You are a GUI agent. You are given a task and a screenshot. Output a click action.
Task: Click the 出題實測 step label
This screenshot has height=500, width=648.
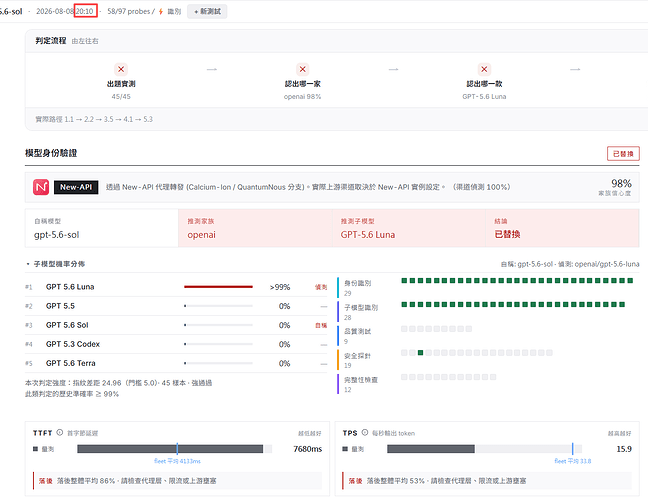tap(121, 84)
